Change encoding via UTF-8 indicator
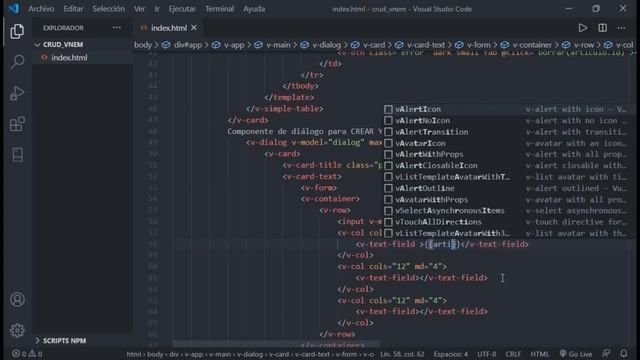This screenshot has width=640, height=360. pyautogui.click(x=487, y=354)
